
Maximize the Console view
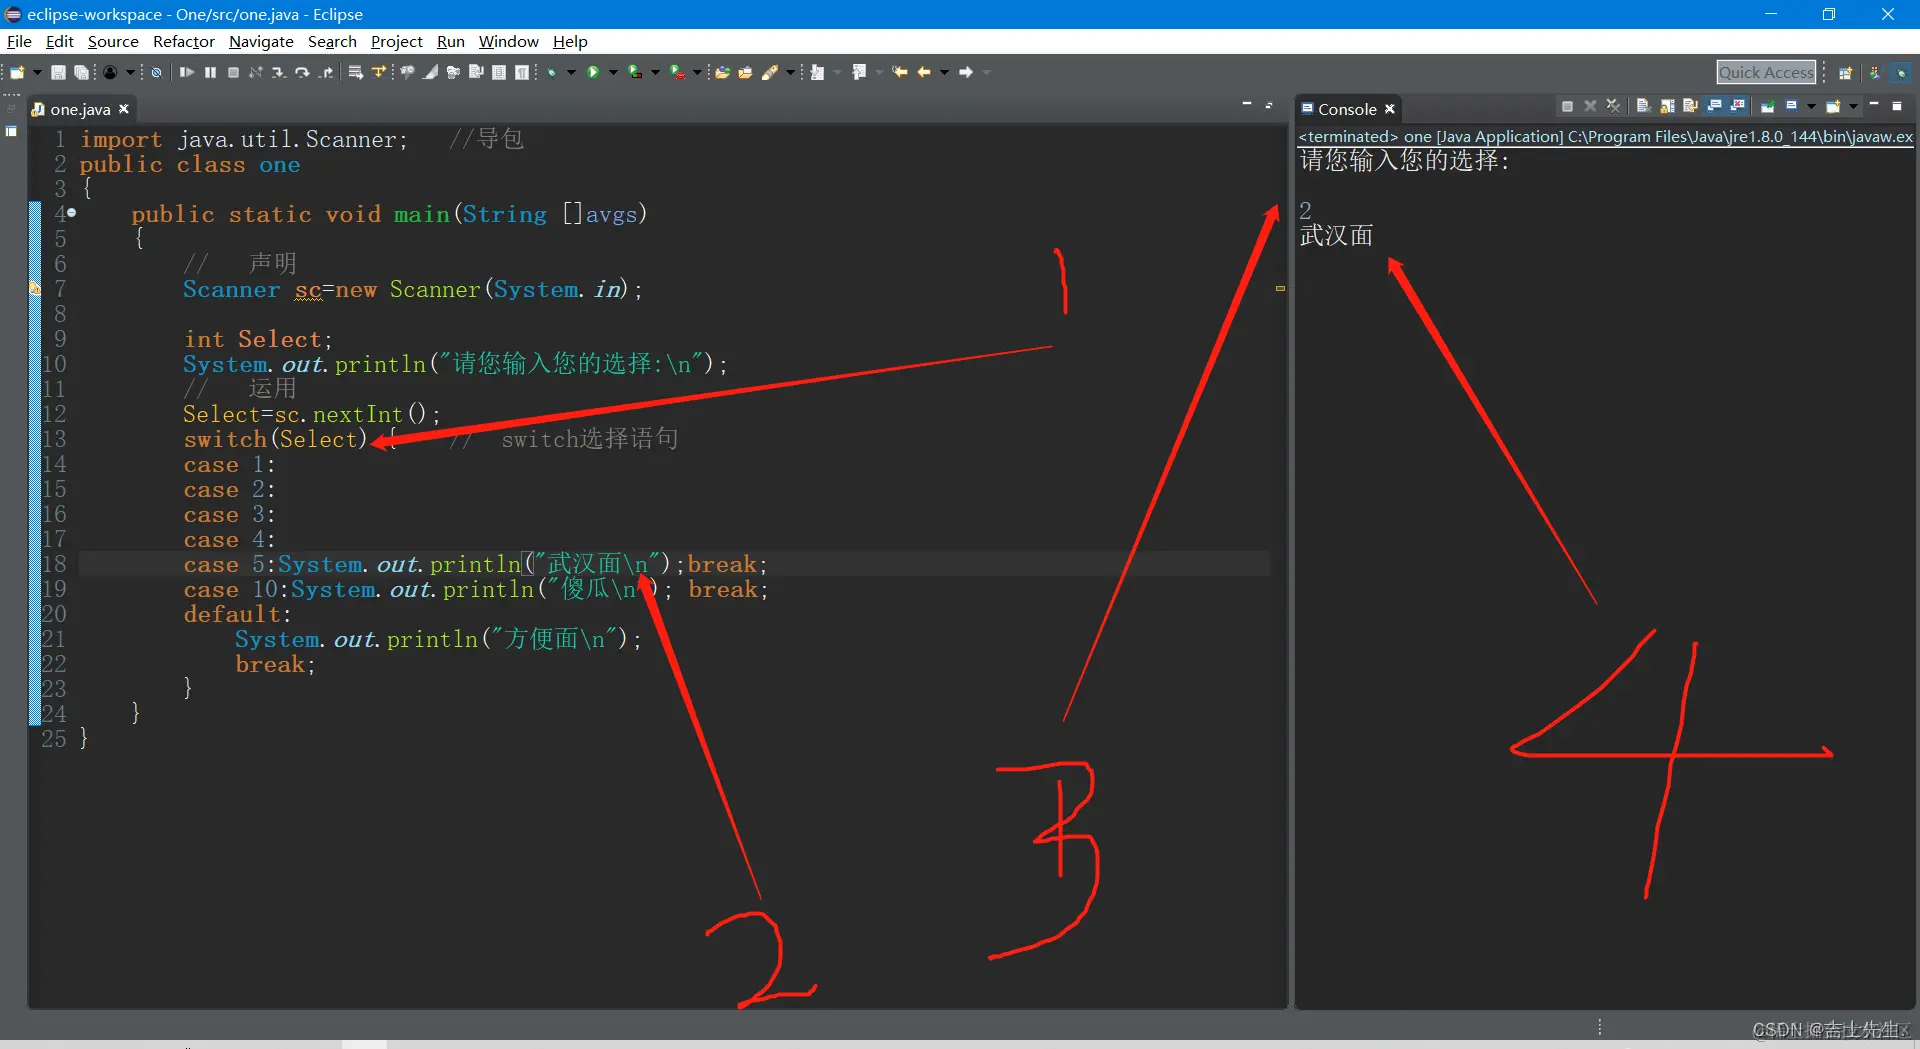pos(1897,106)
